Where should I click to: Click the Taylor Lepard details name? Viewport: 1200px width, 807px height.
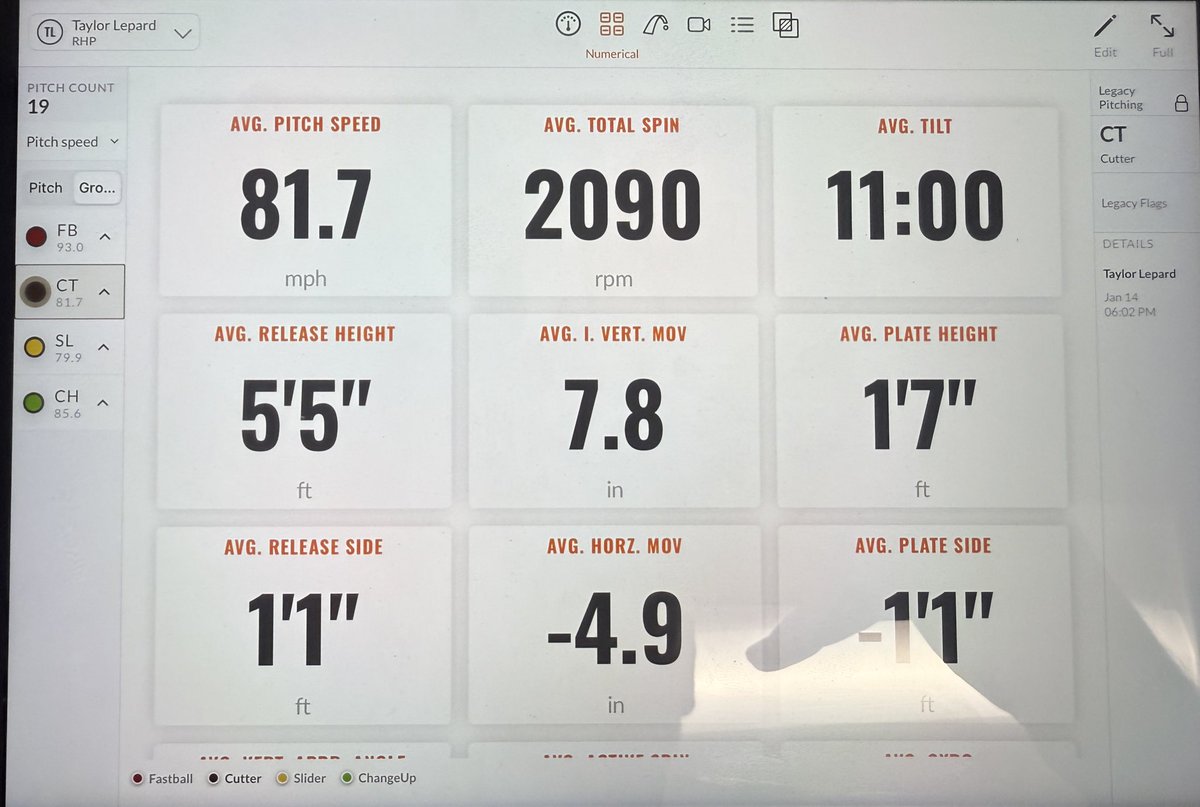point(1139,274)
